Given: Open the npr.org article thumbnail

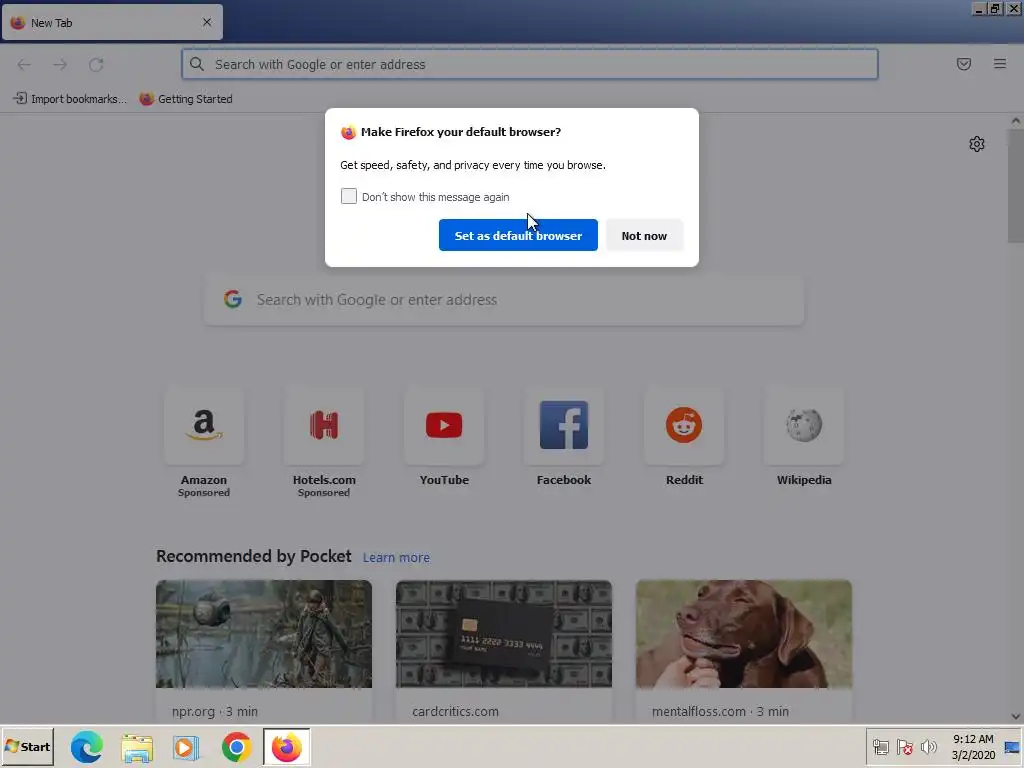Looking at the screenshot, I should pyautogui.click(x=264, y=633).
